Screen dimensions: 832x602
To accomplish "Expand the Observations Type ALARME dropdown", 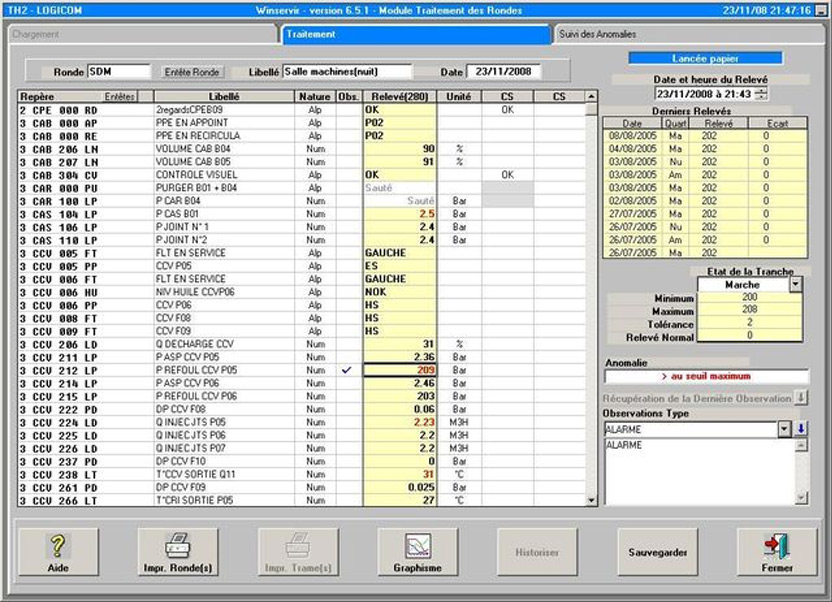I will click(784, 429).
